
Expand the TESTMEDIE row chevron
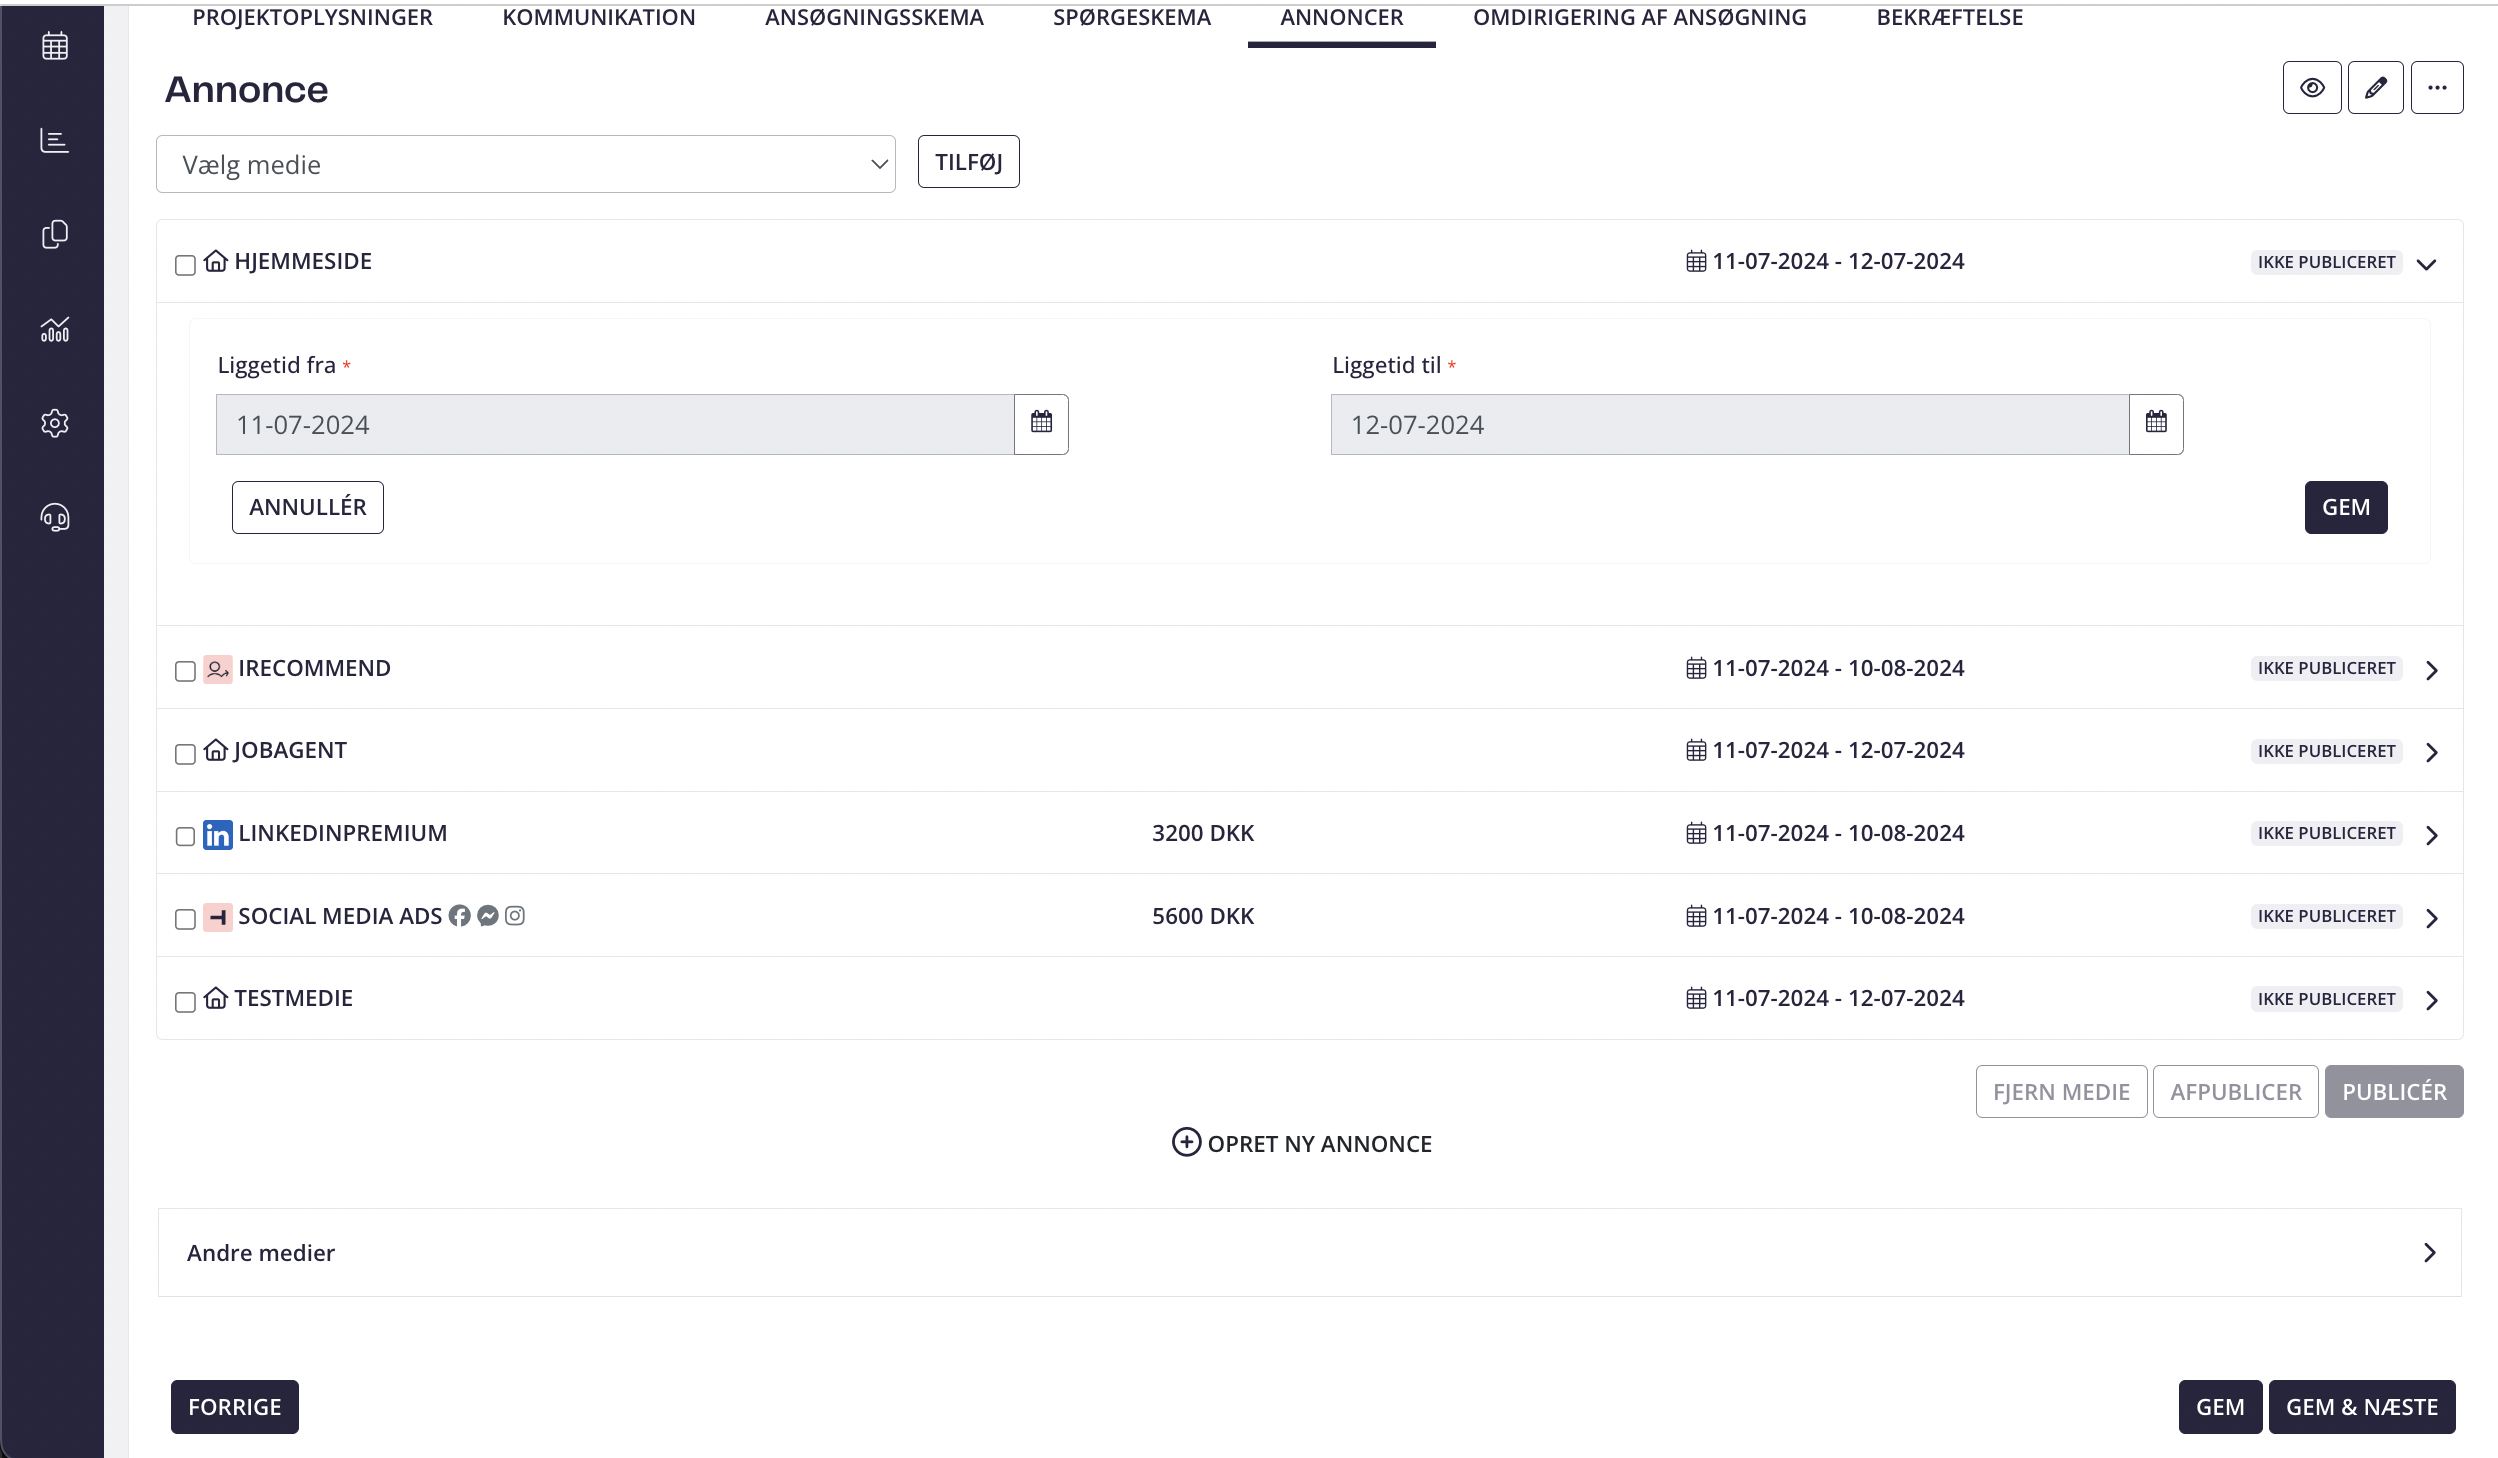[2432, 1000]
